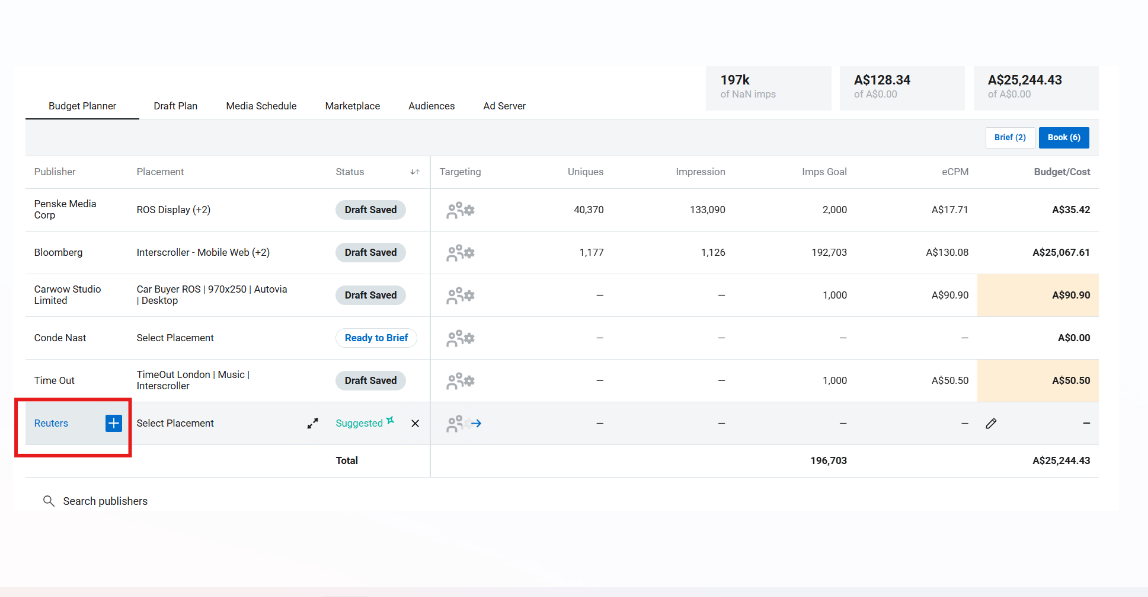Open targeting settings for Carwow Studio Limited

pos(460,295)
